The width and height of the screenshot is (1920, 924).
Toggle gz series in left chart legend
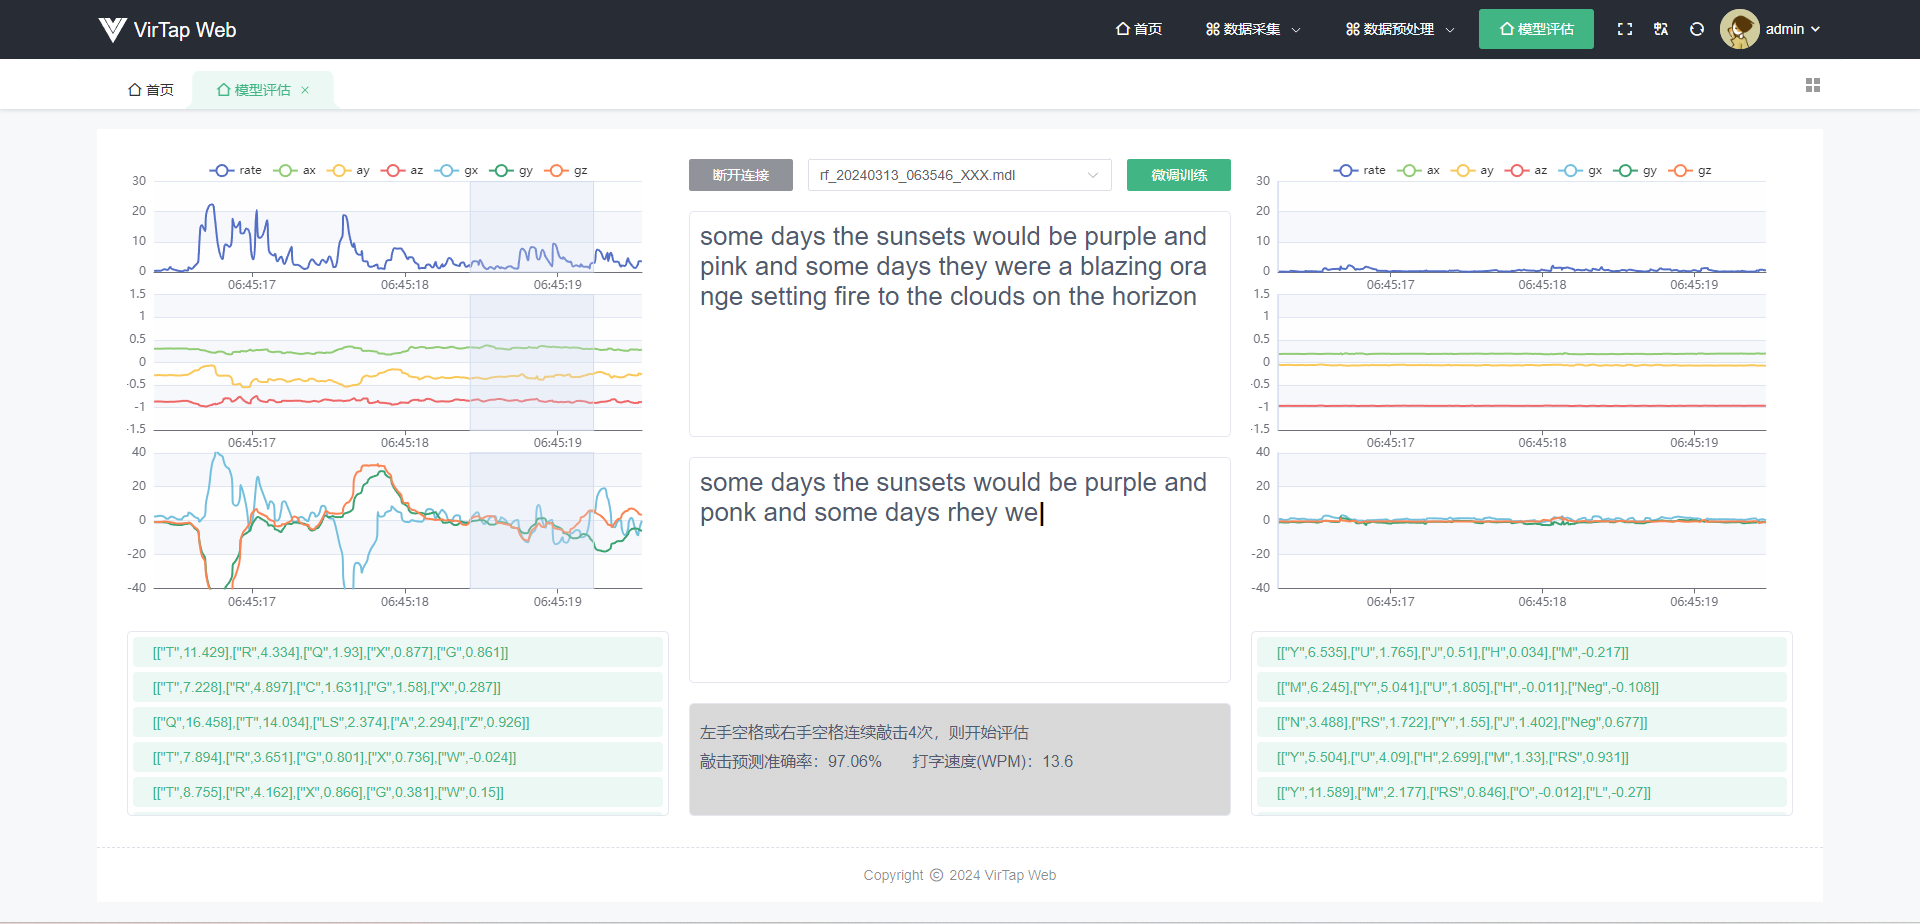(567, 171)
